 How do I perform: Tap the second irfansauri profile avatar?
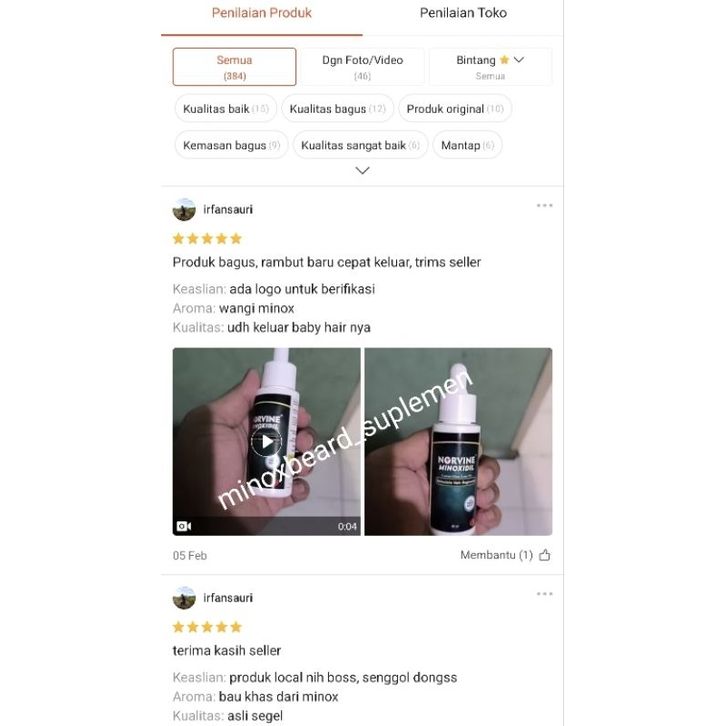click(184, 598)
